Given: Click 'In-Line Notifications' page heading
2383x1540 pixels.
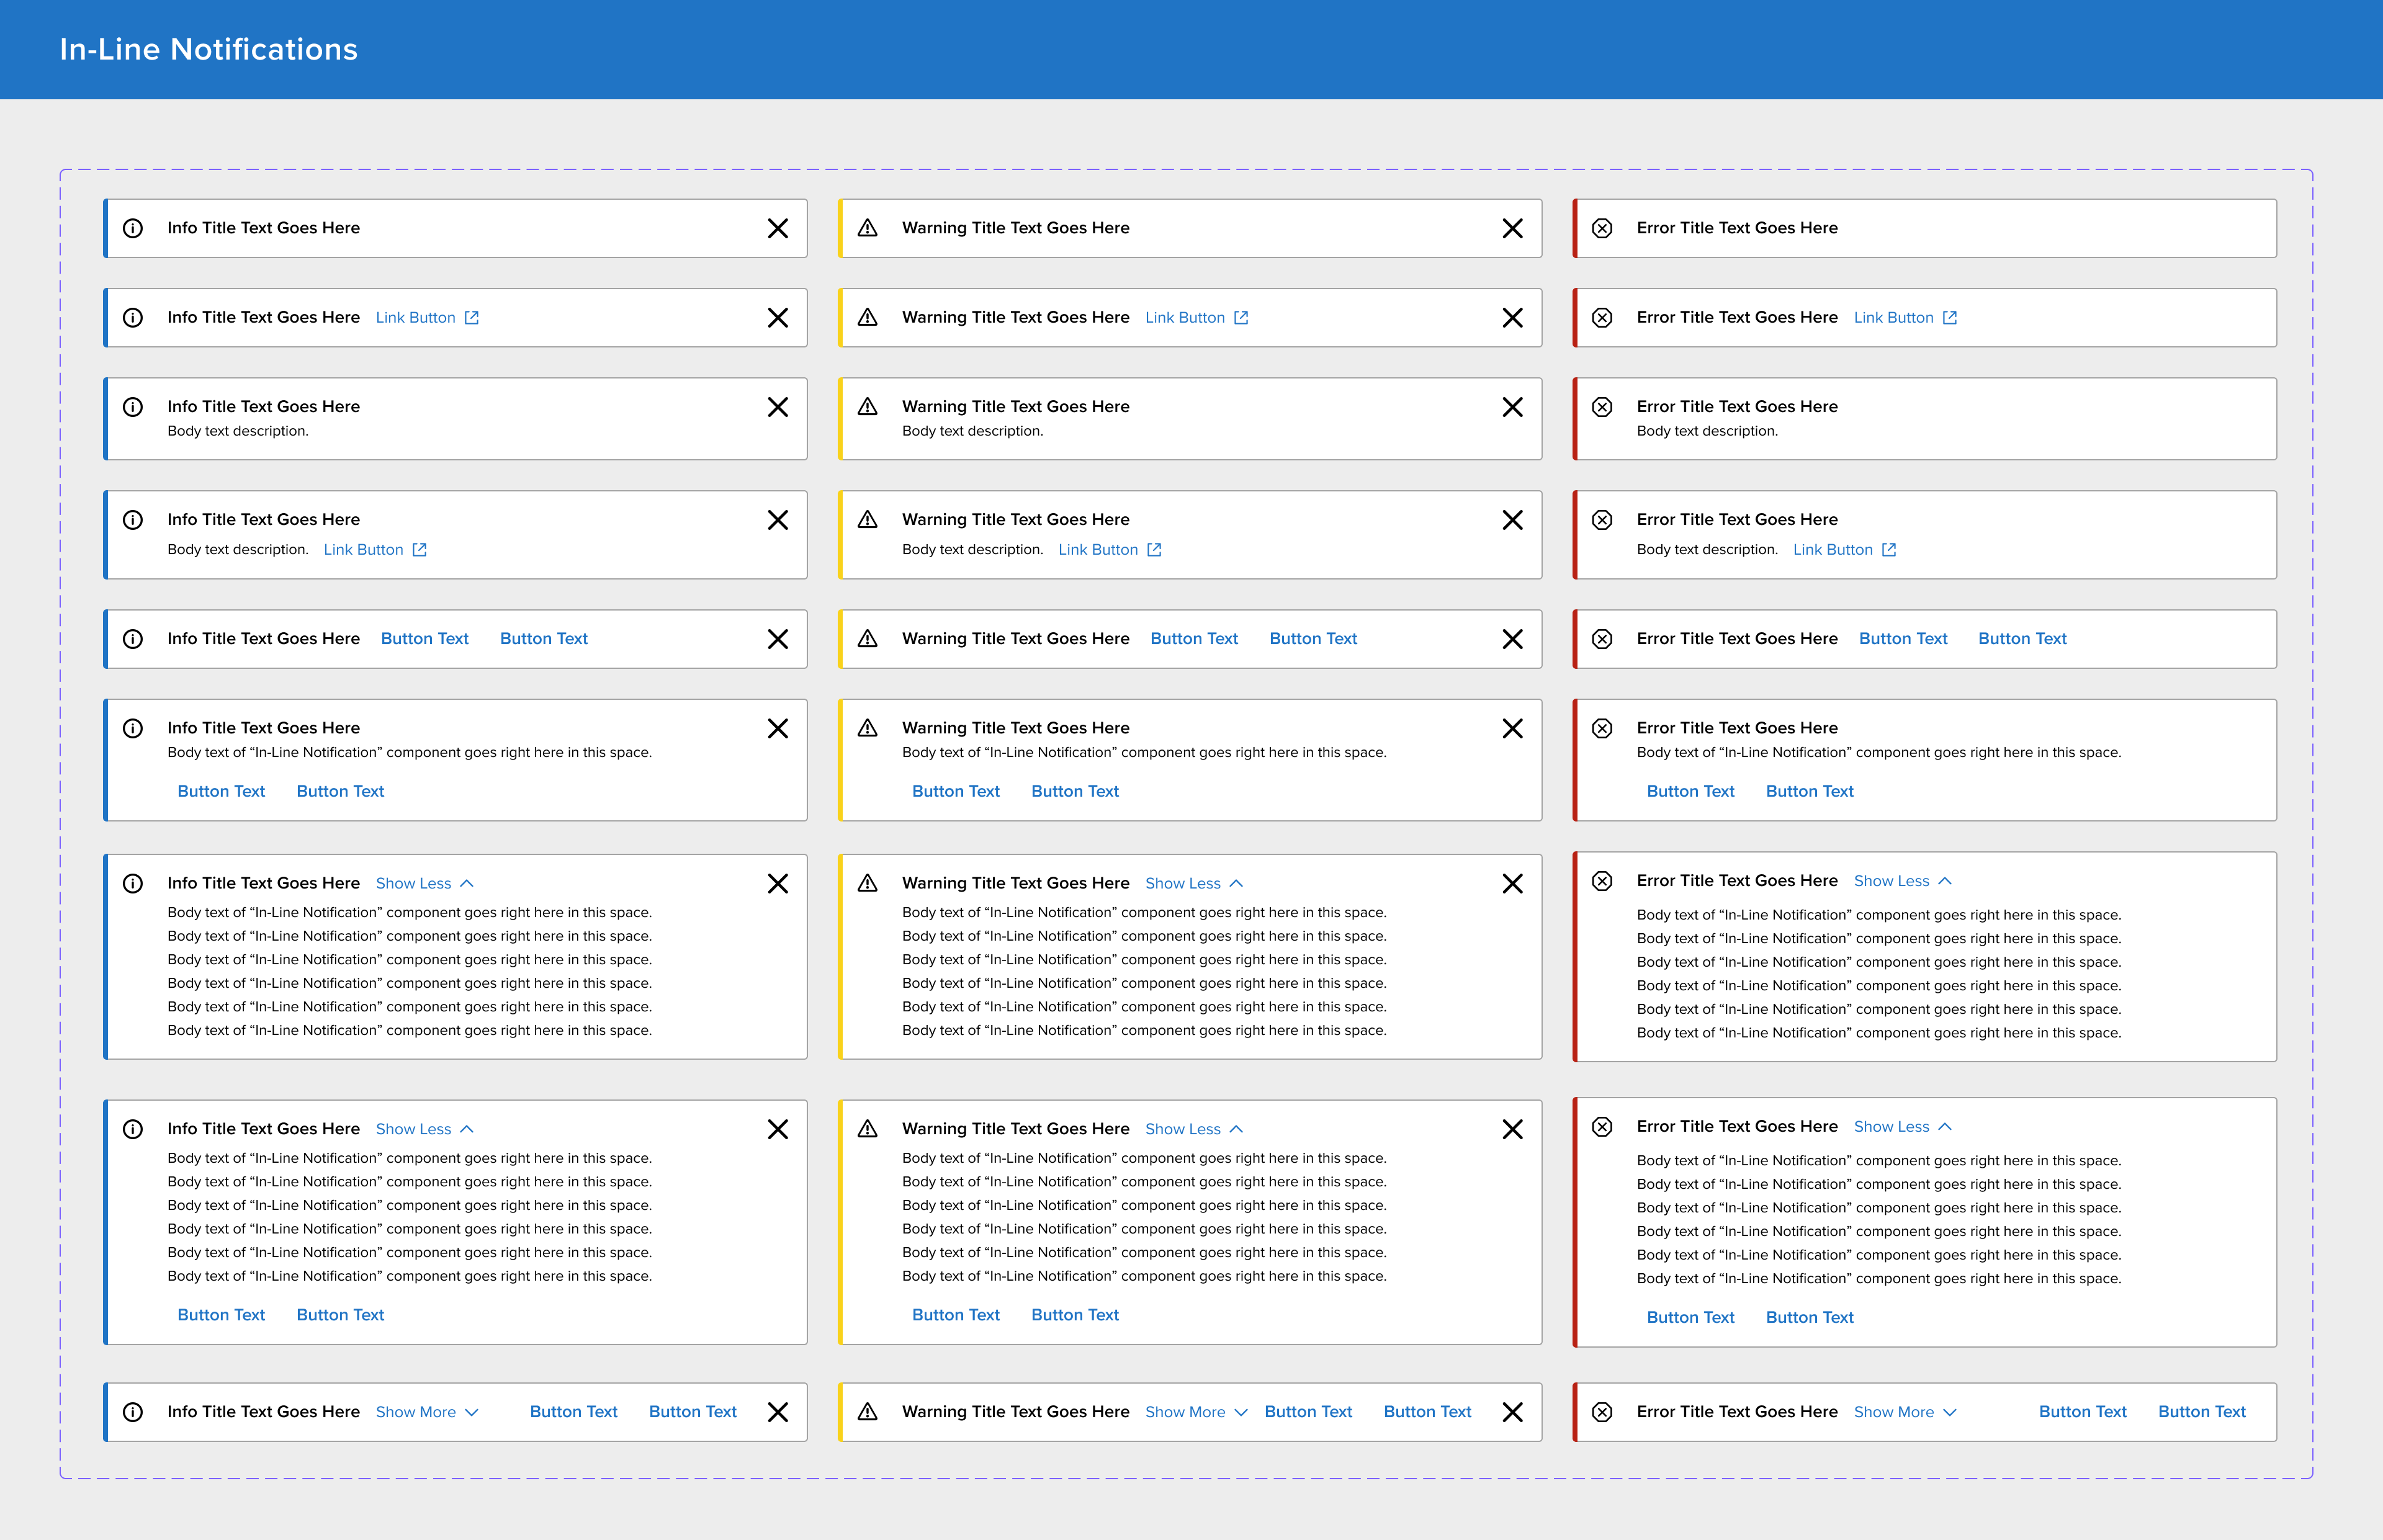Looking at the screenshot, I should (x=209, y=49).
